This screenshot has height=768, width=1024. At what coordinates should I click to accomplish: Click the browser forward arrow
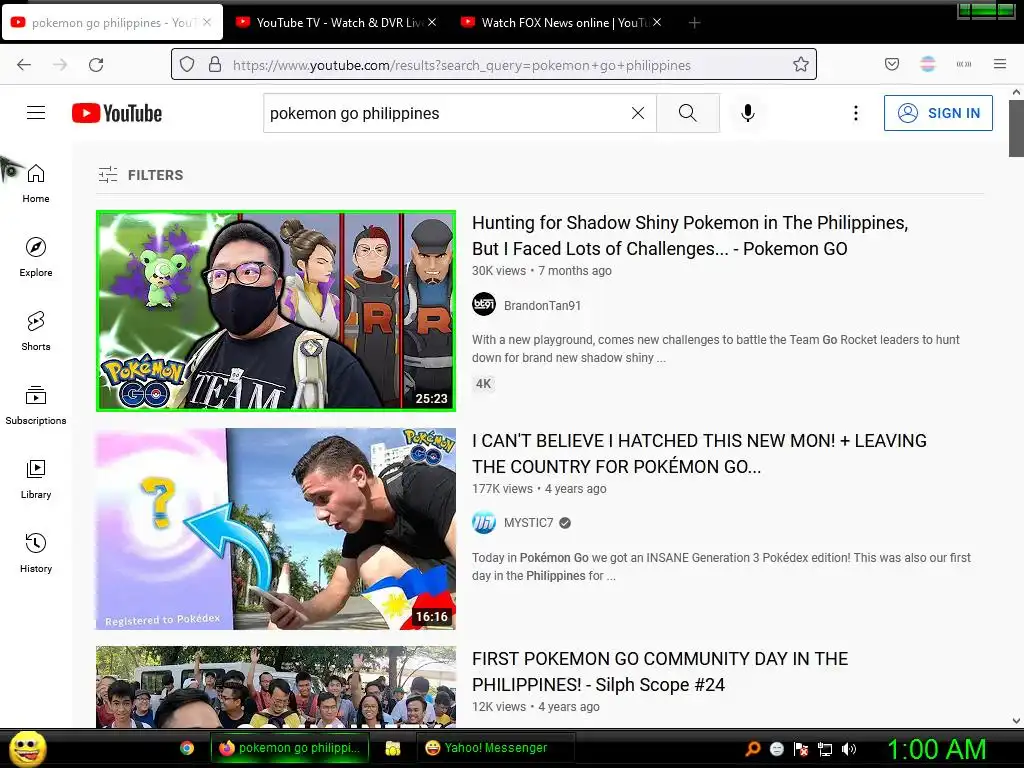pyautogui.click(x=60, y=65)
